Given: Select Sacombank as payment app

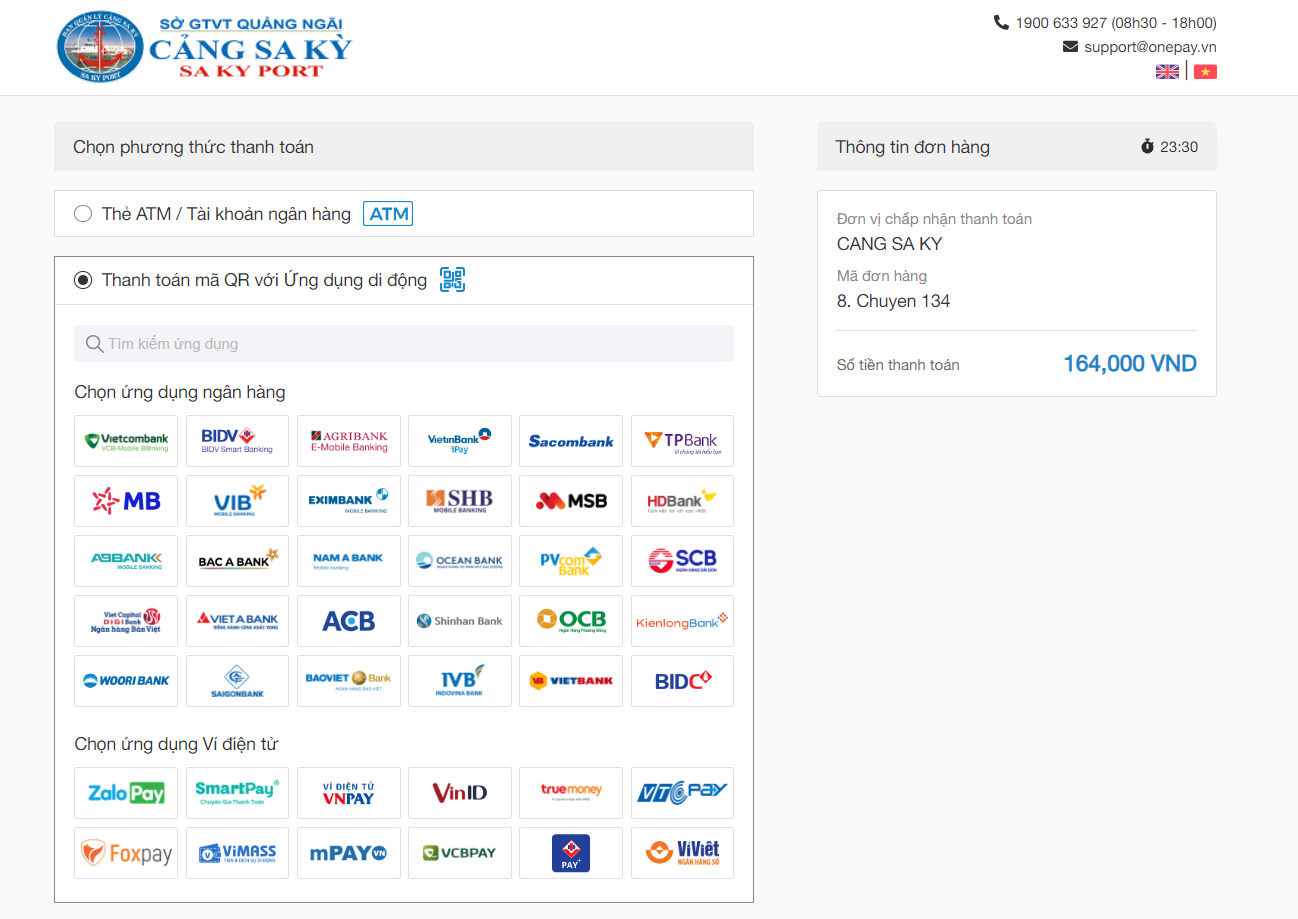Looking at the screenshot, I should click(571, 441).
